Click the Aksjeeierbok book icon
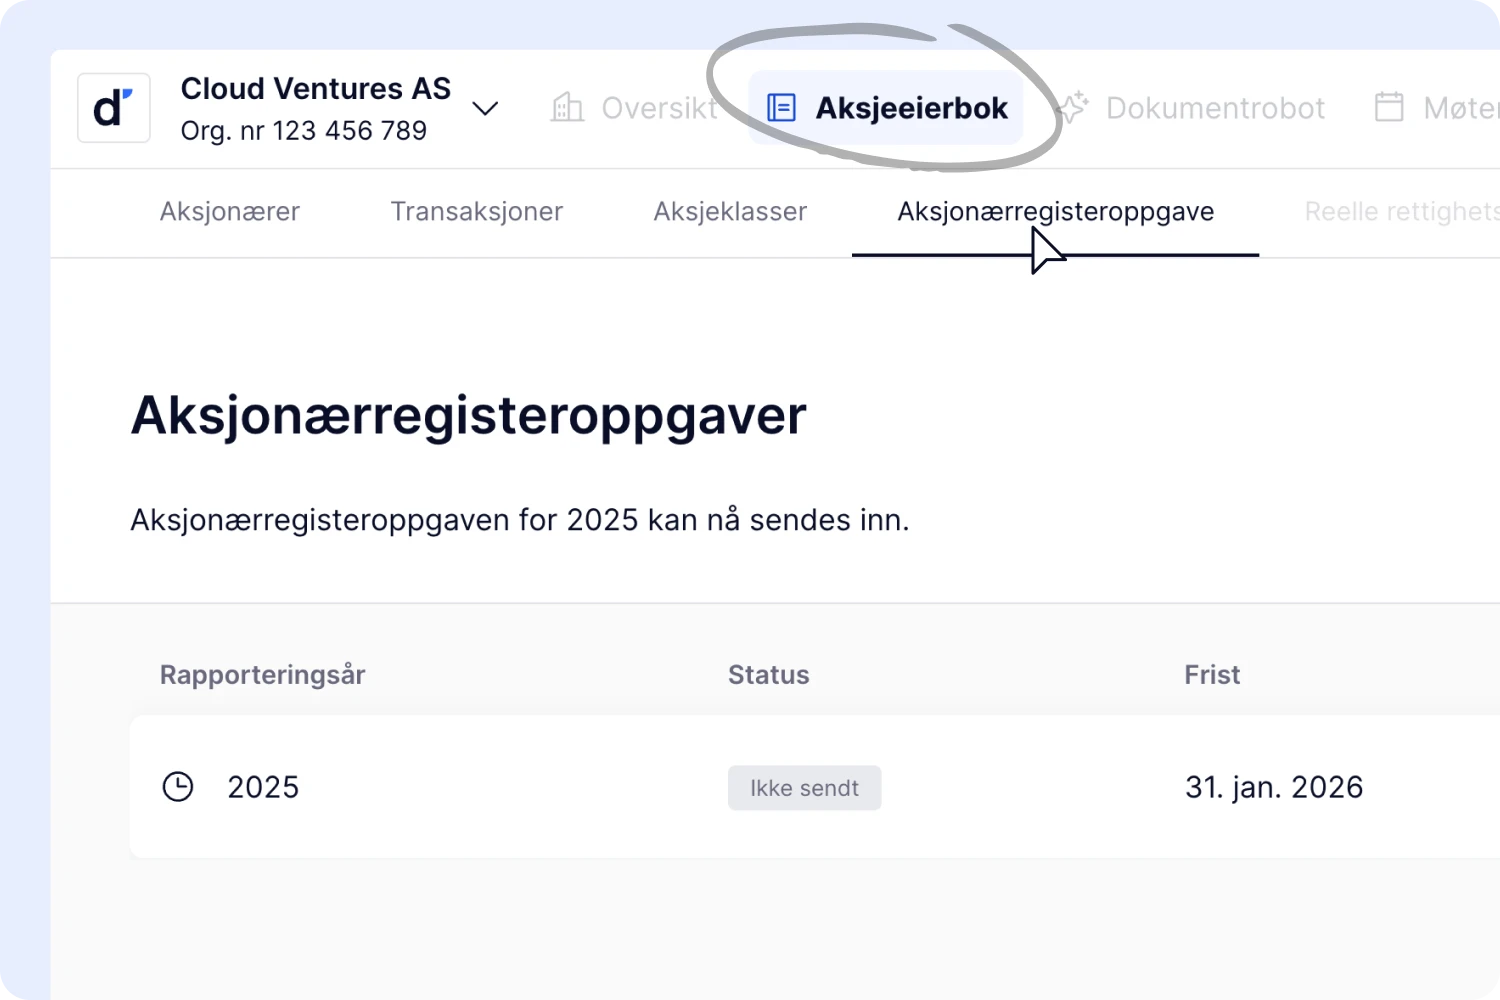 coord(781,108)
